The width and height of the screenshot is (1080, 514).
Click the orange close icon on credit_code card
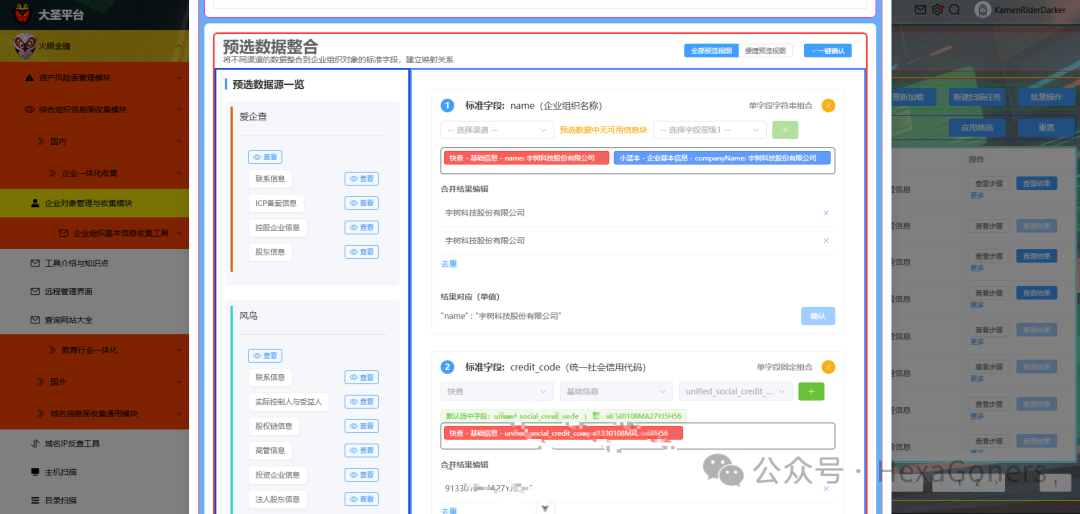(x=828, y=367)
